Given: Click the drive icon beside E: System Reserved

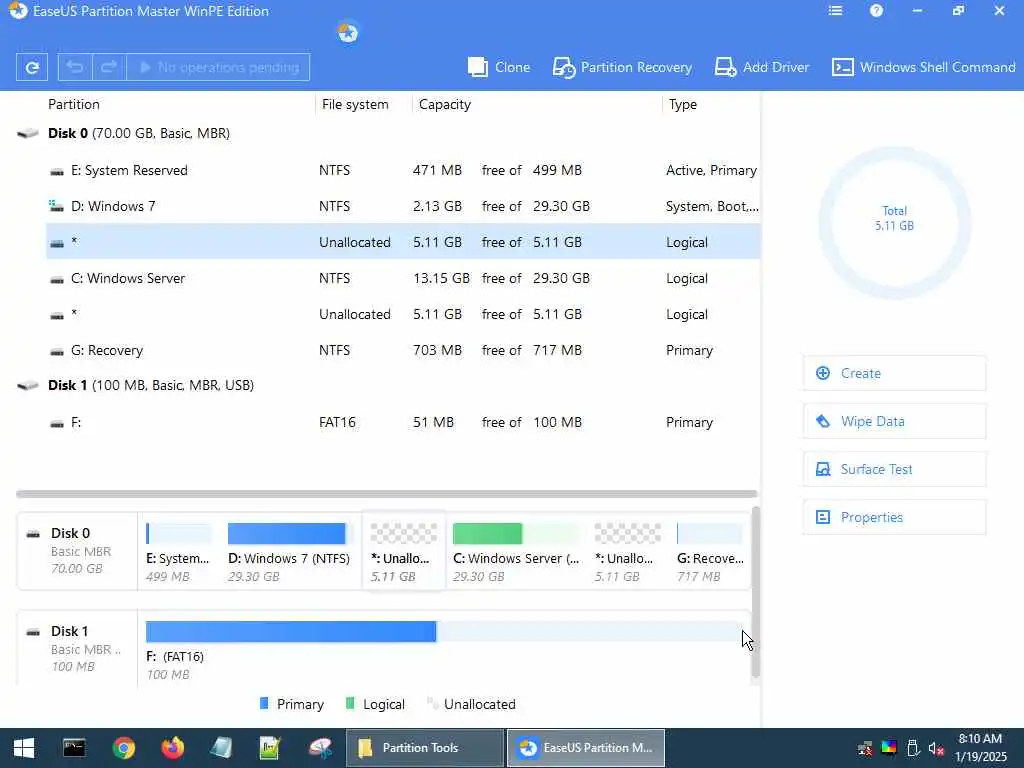Looking at the screenshot, I should pos(57,172).
